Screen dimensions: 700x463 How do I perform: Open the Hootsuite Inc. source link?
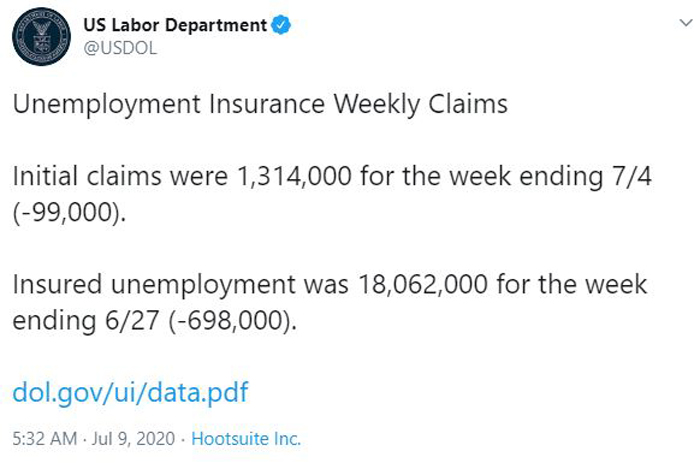coord(246,438)
